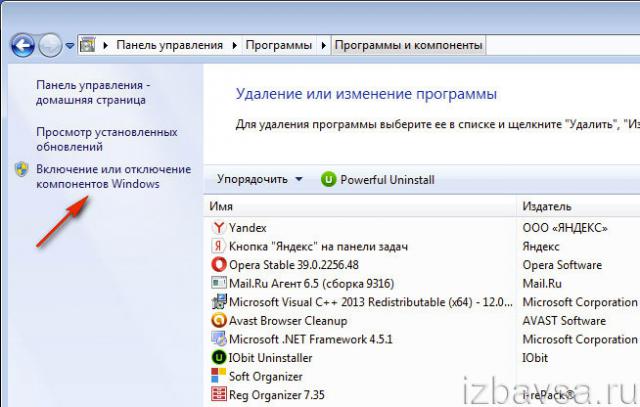Click publisher AVAST Software cell
This screenshot has width=640, height=407.
pos(564,321)
